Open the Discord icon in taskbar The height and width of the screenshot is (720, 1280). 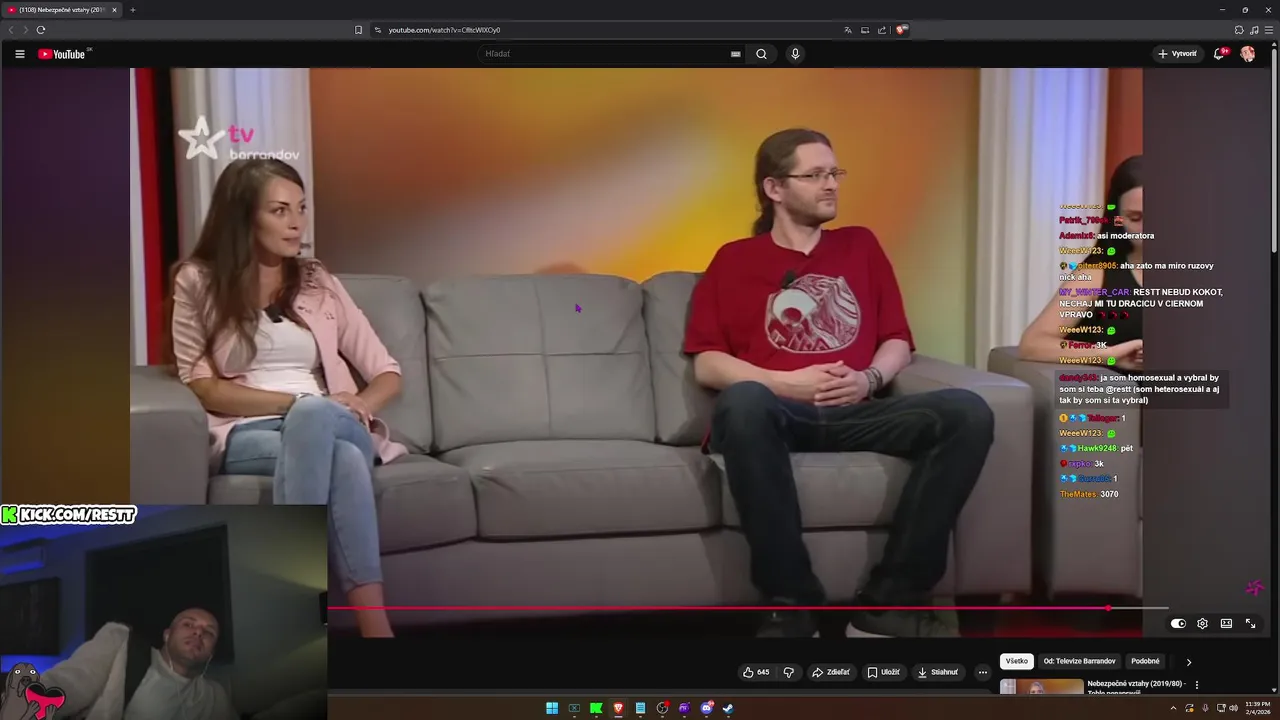pos(706,708)
